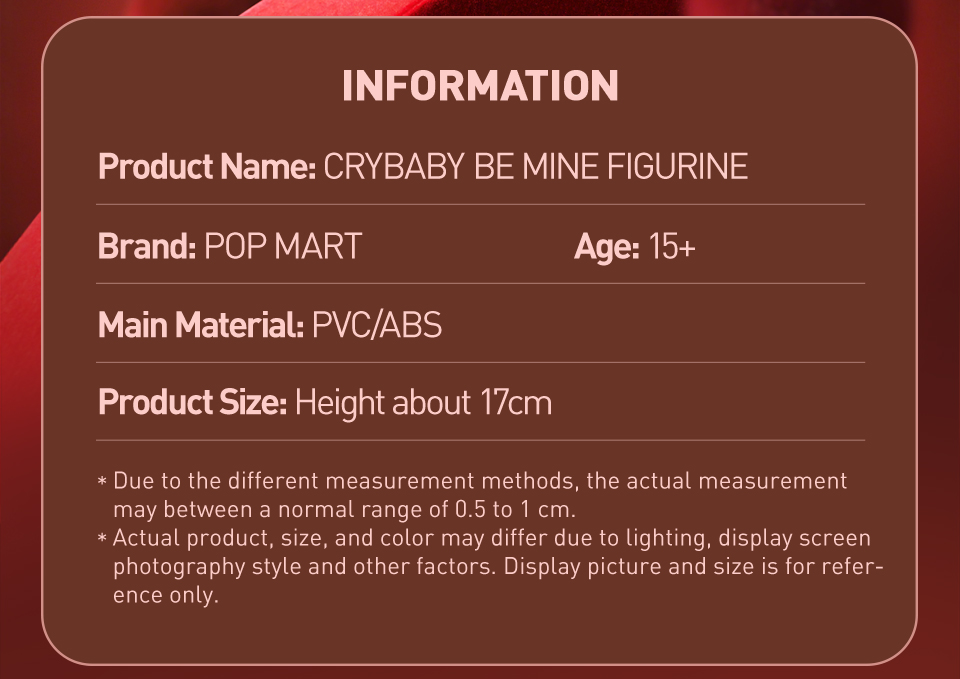Image resolution: width=960 pixels, height=679 pixels.
Task: Click the CRYBABY BE MINE FIGURINE text
Action: (536, 167)
